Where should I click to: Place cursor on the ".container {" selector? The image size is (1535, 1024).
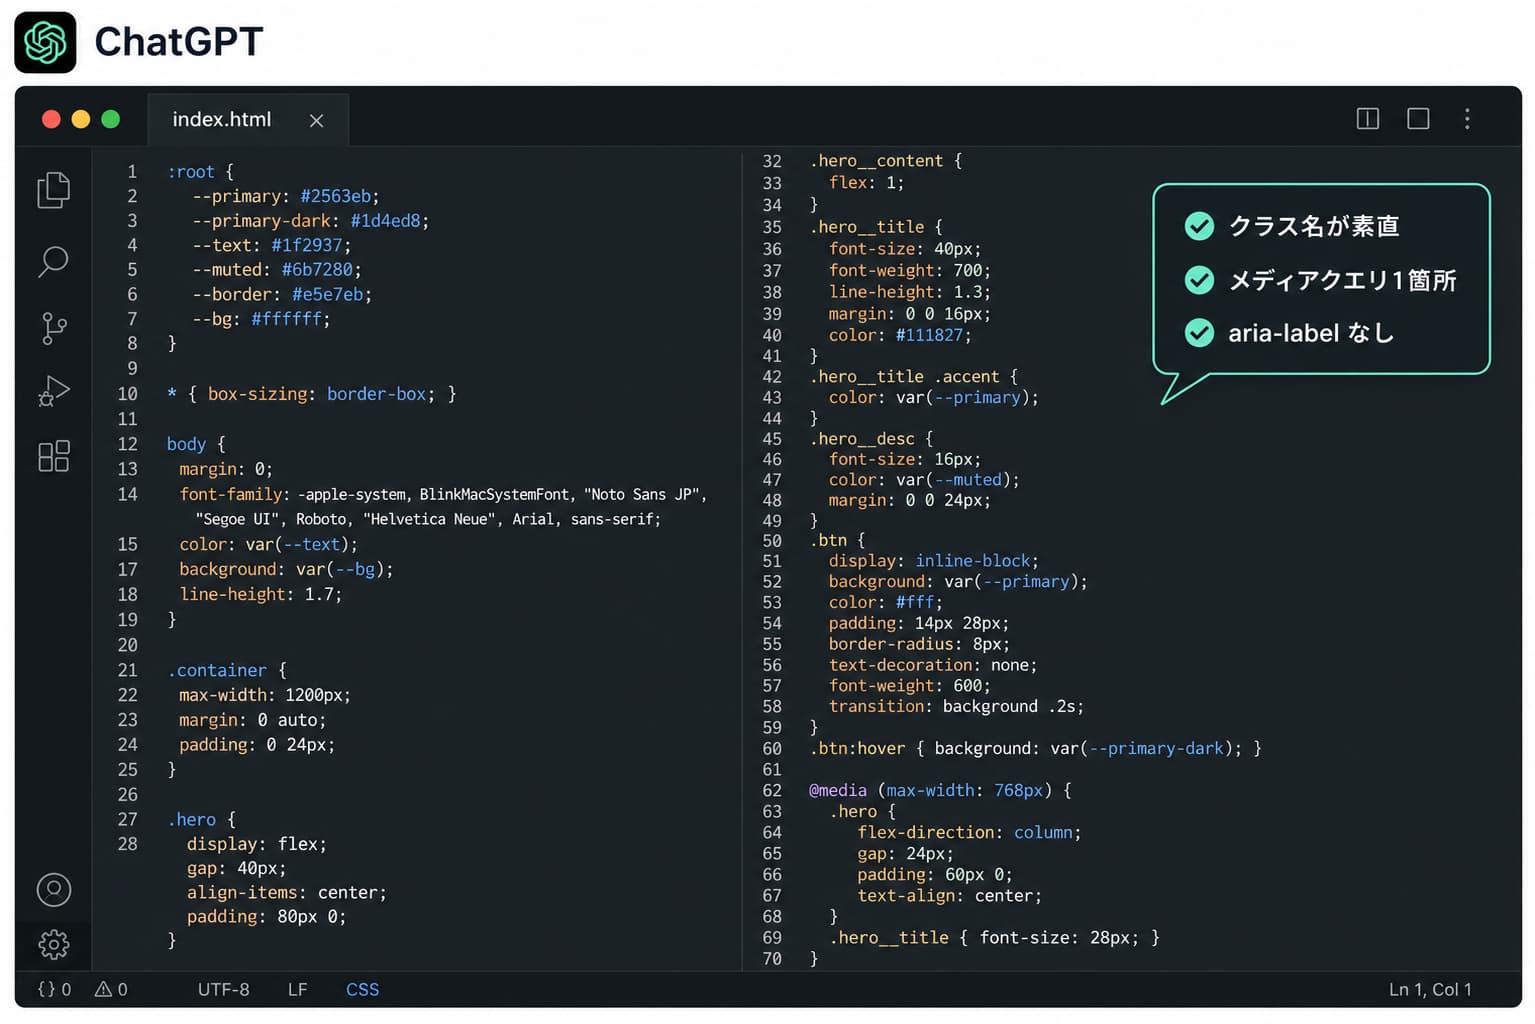tap(227, 670)
